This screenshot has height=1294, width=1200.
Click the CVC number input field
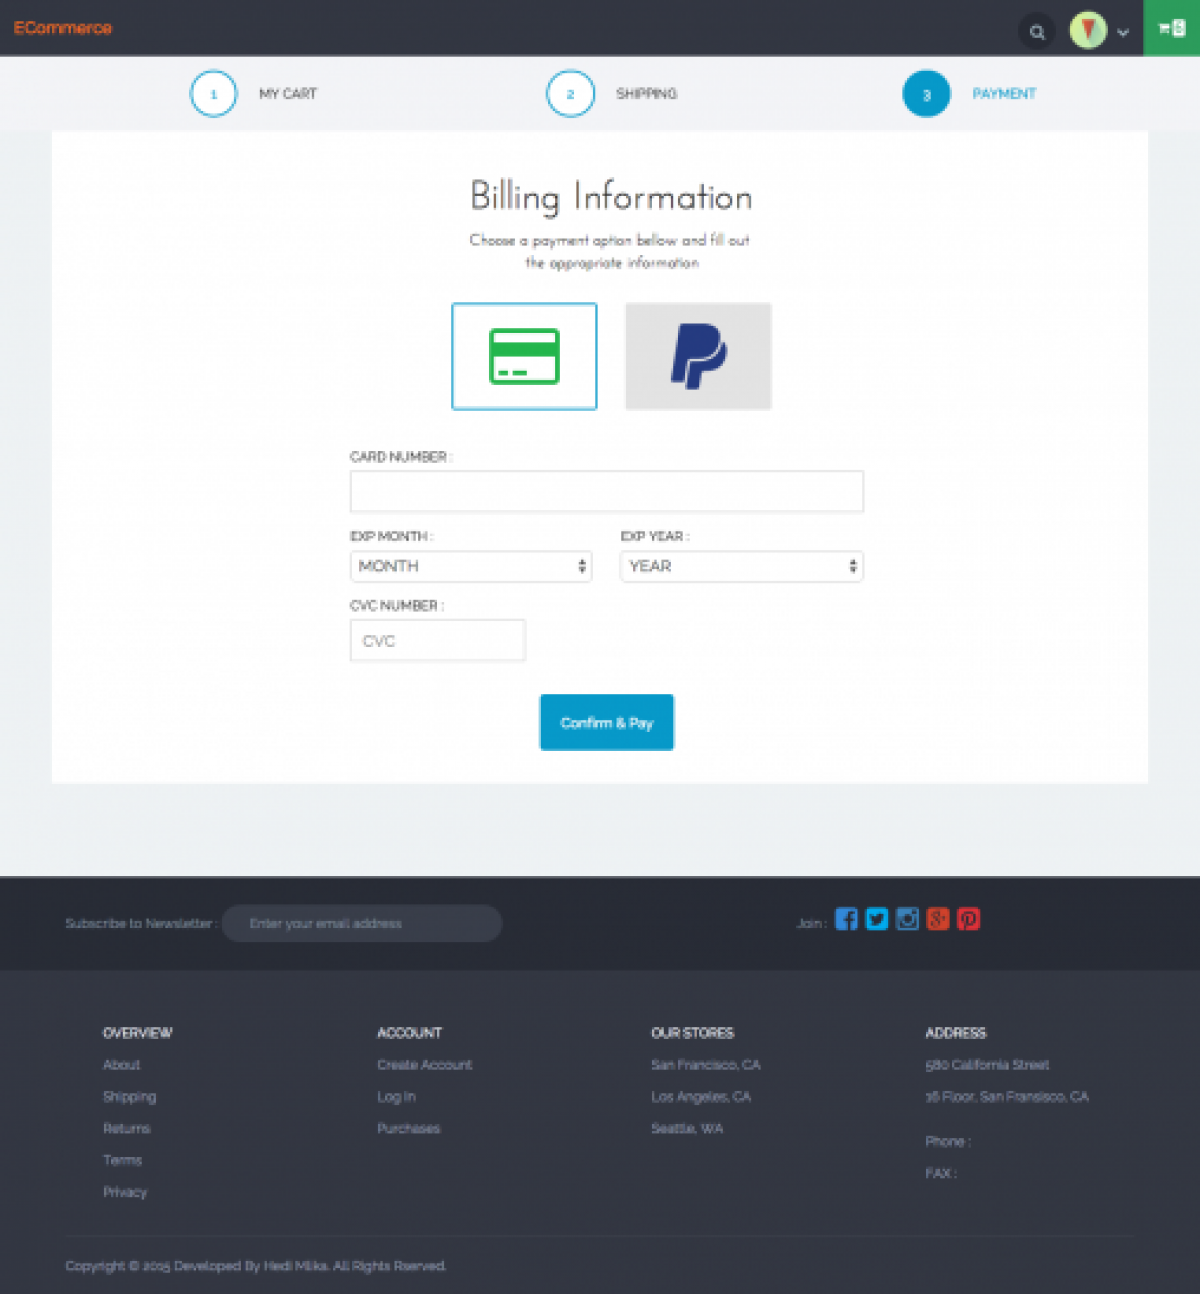[x=437, y=640]
